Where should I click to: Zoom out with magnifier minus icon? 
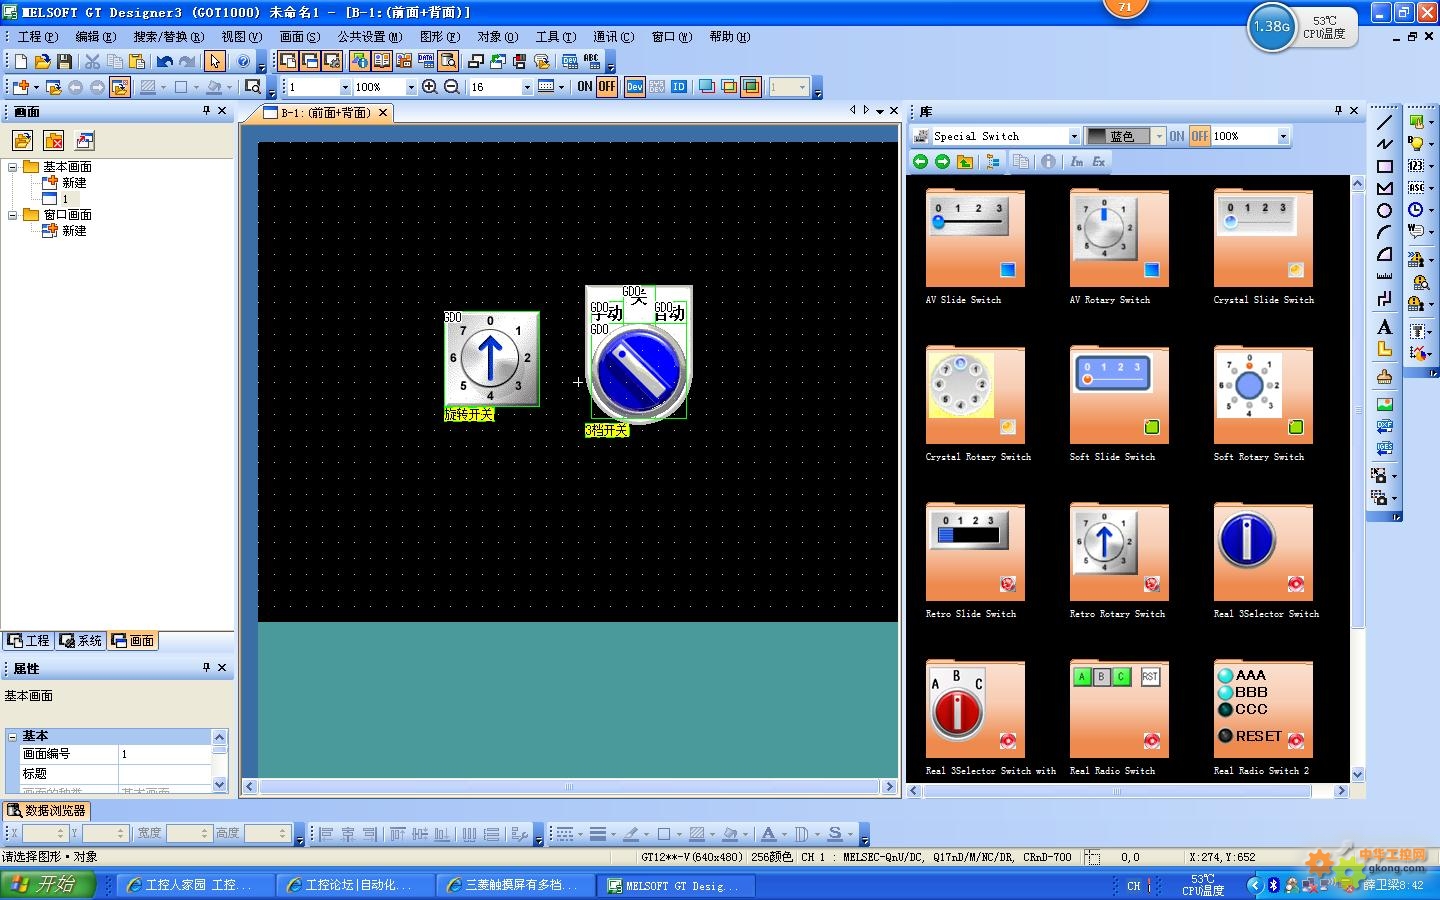[x=452, y=87]
